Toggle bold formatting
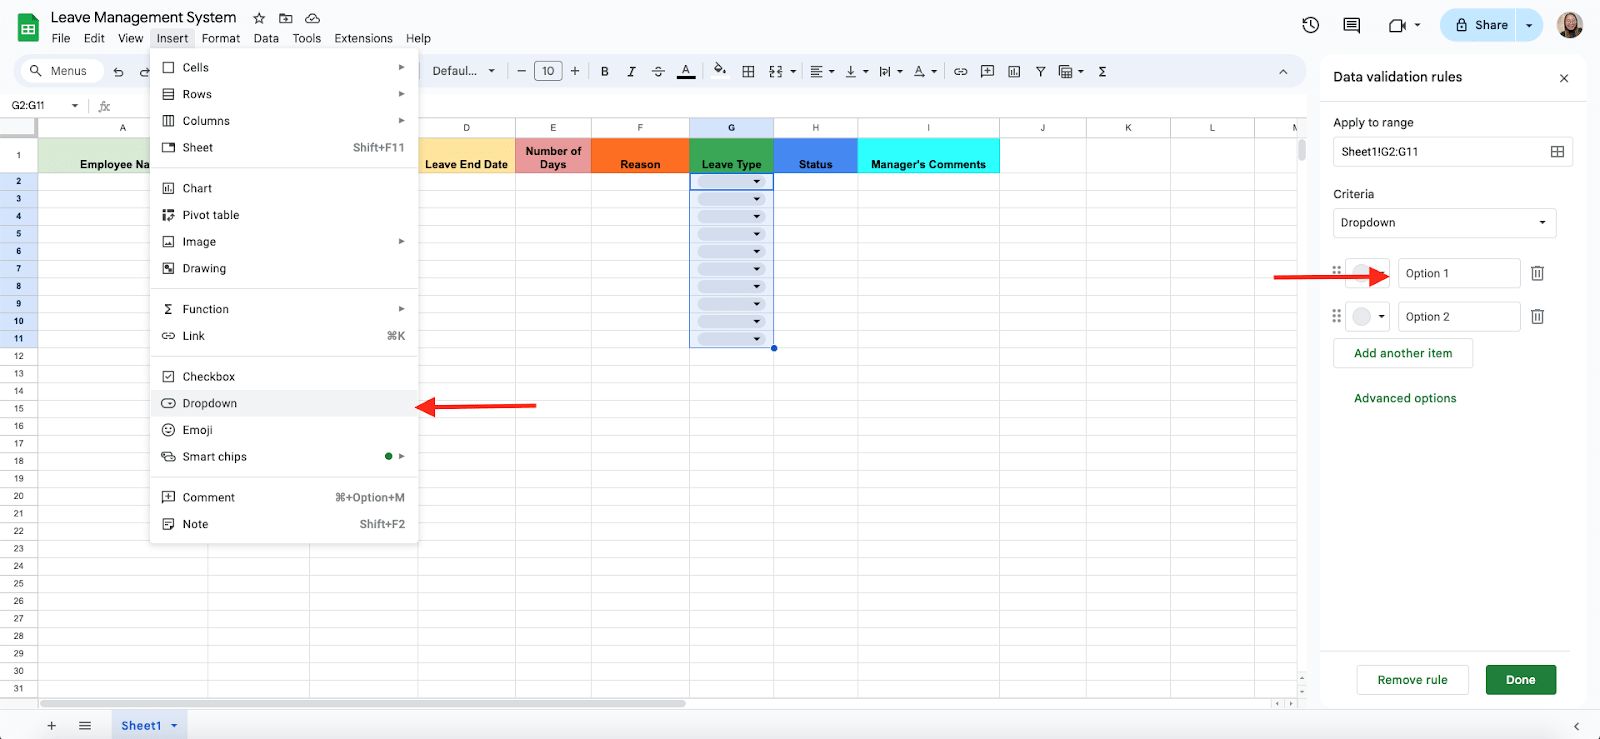The height and width of the screenshot is (739, 1600). click(605, 71)
